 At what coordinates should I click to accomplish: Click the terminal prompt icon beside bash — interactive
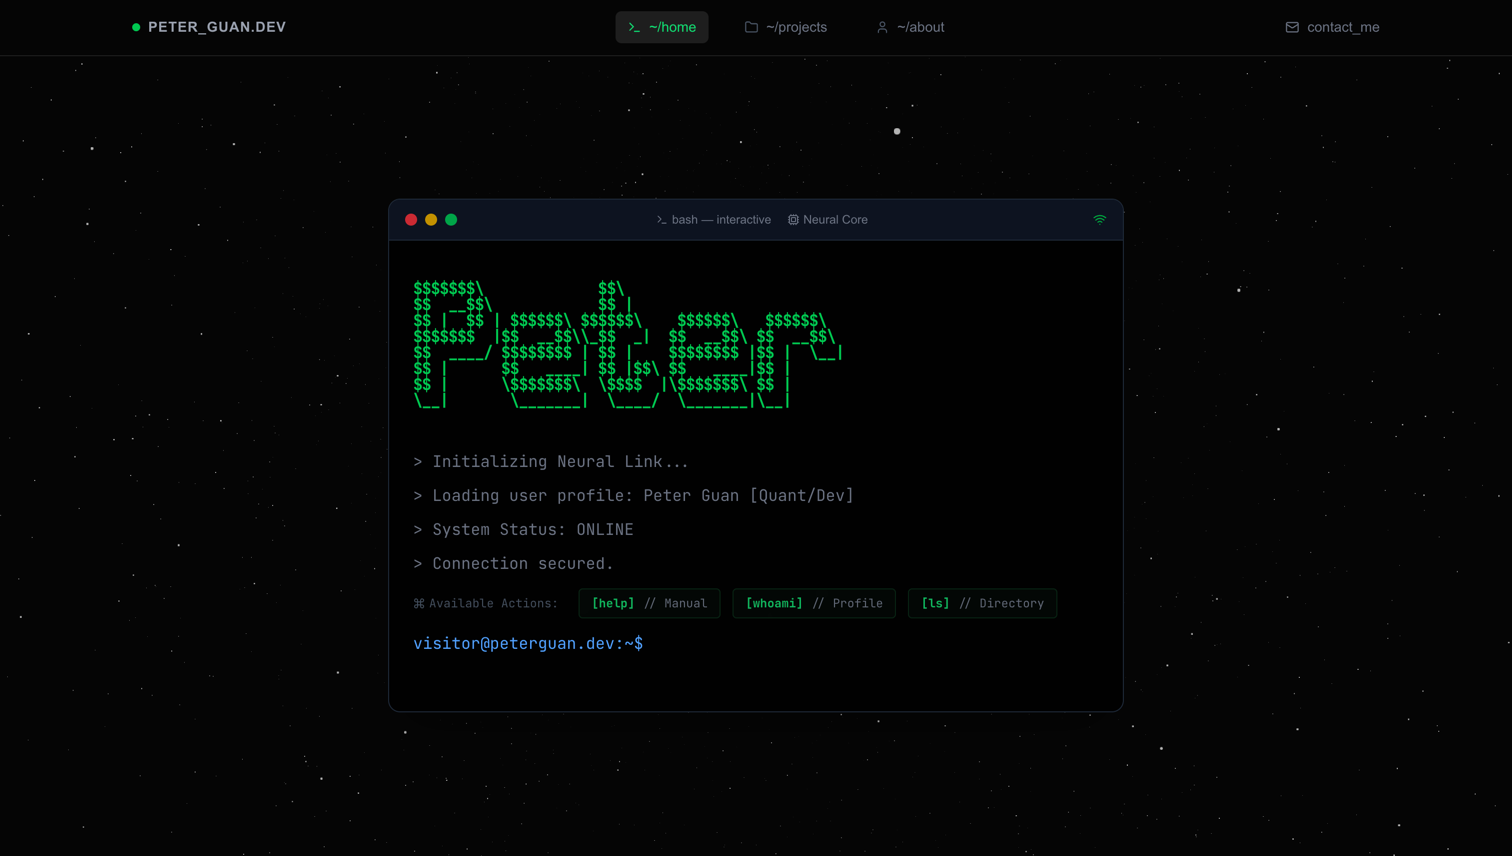(x=660, y=220)
